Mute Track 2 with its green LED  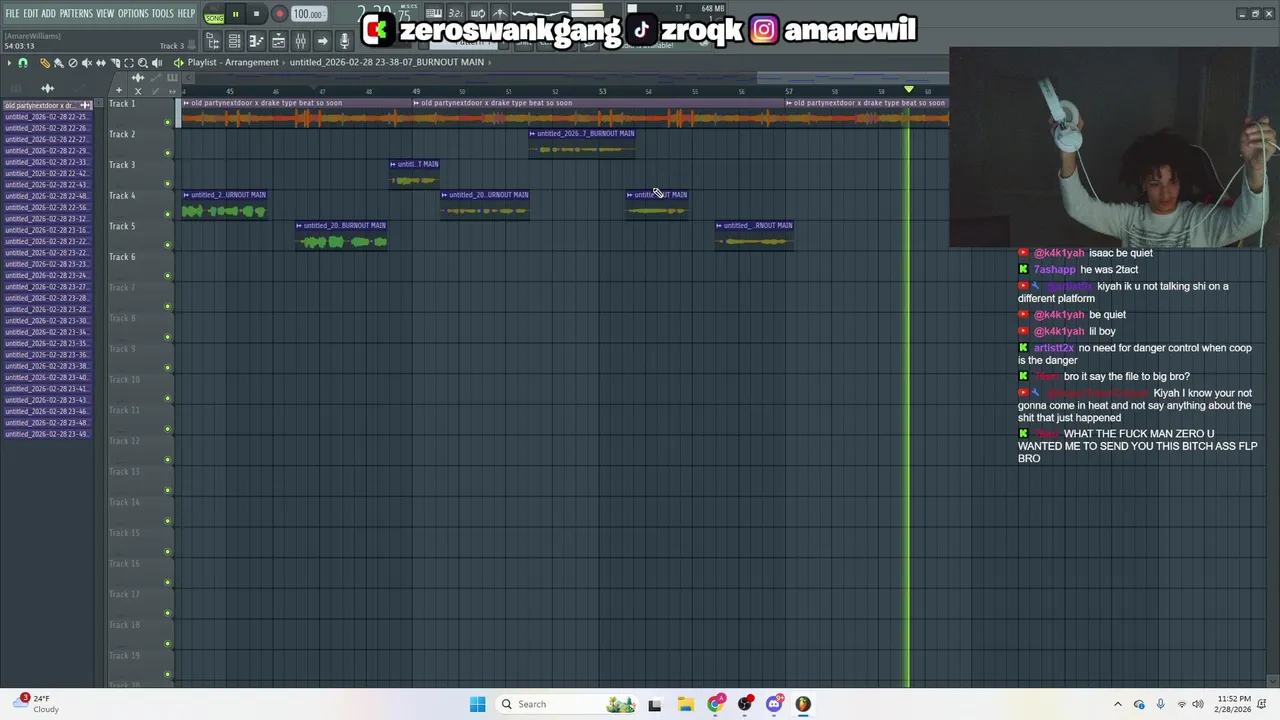pyautogui.click(x=168, y=153)
